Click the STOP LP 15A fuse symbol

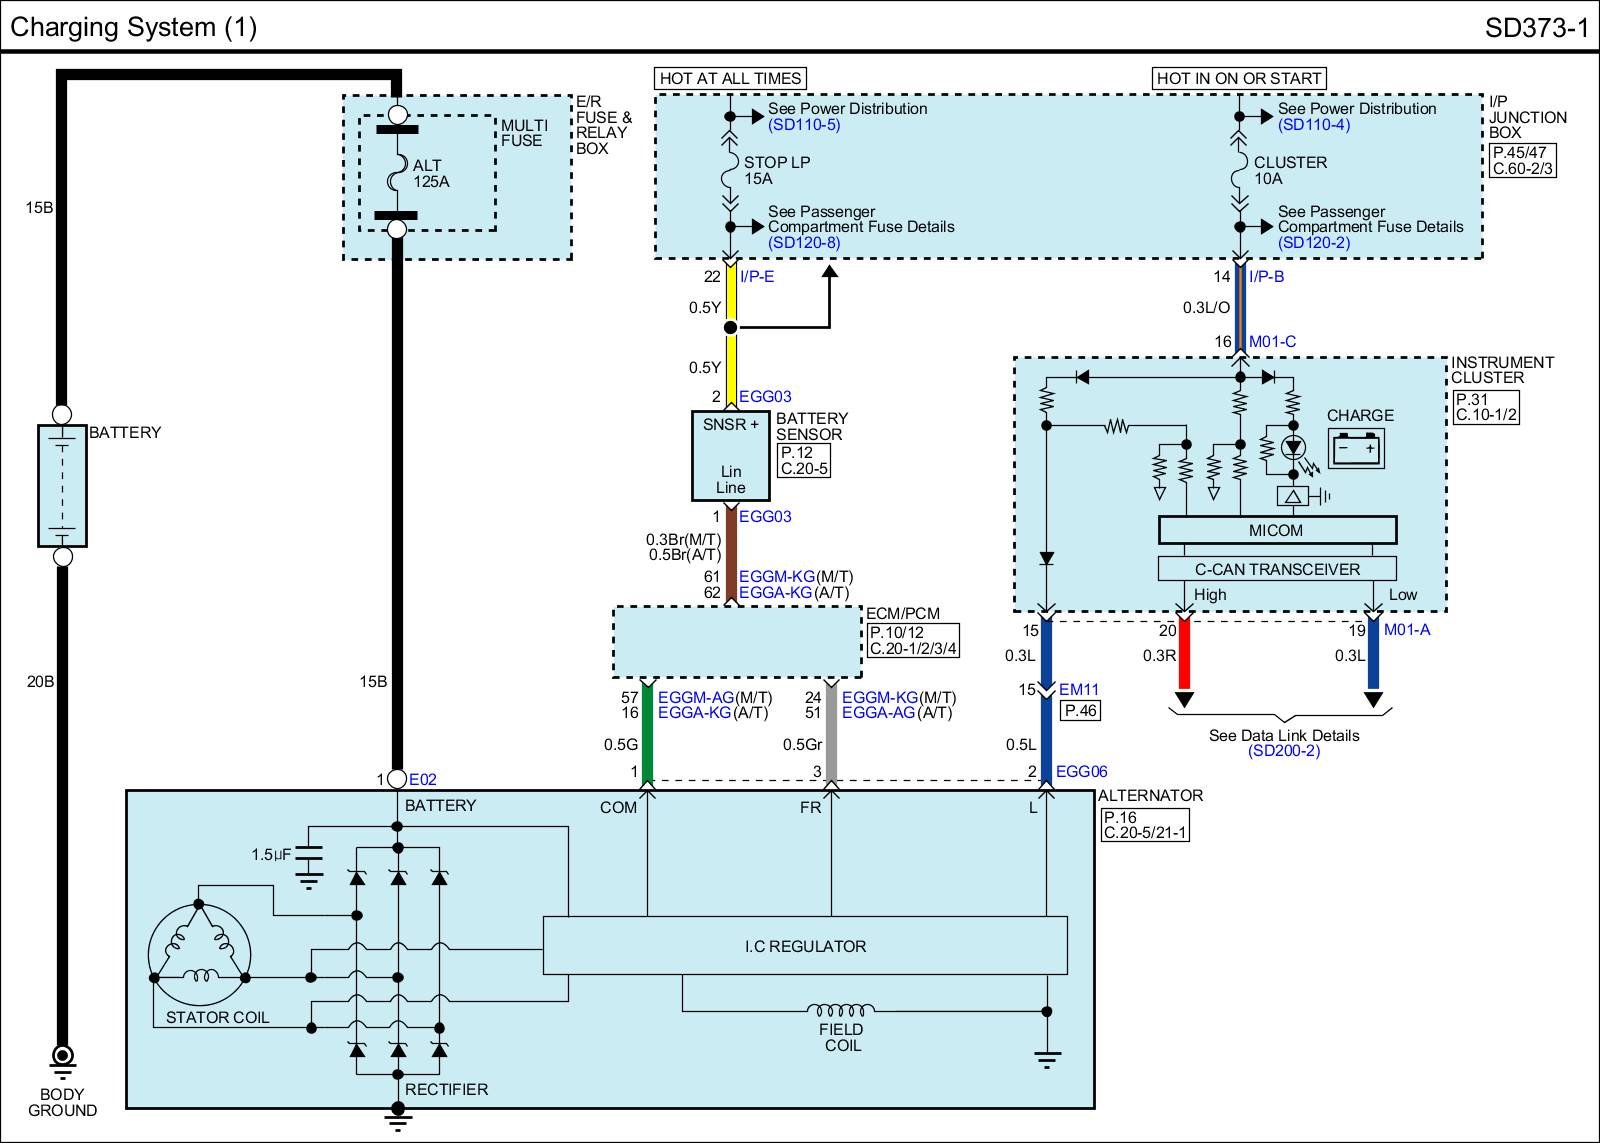[730, 171]
